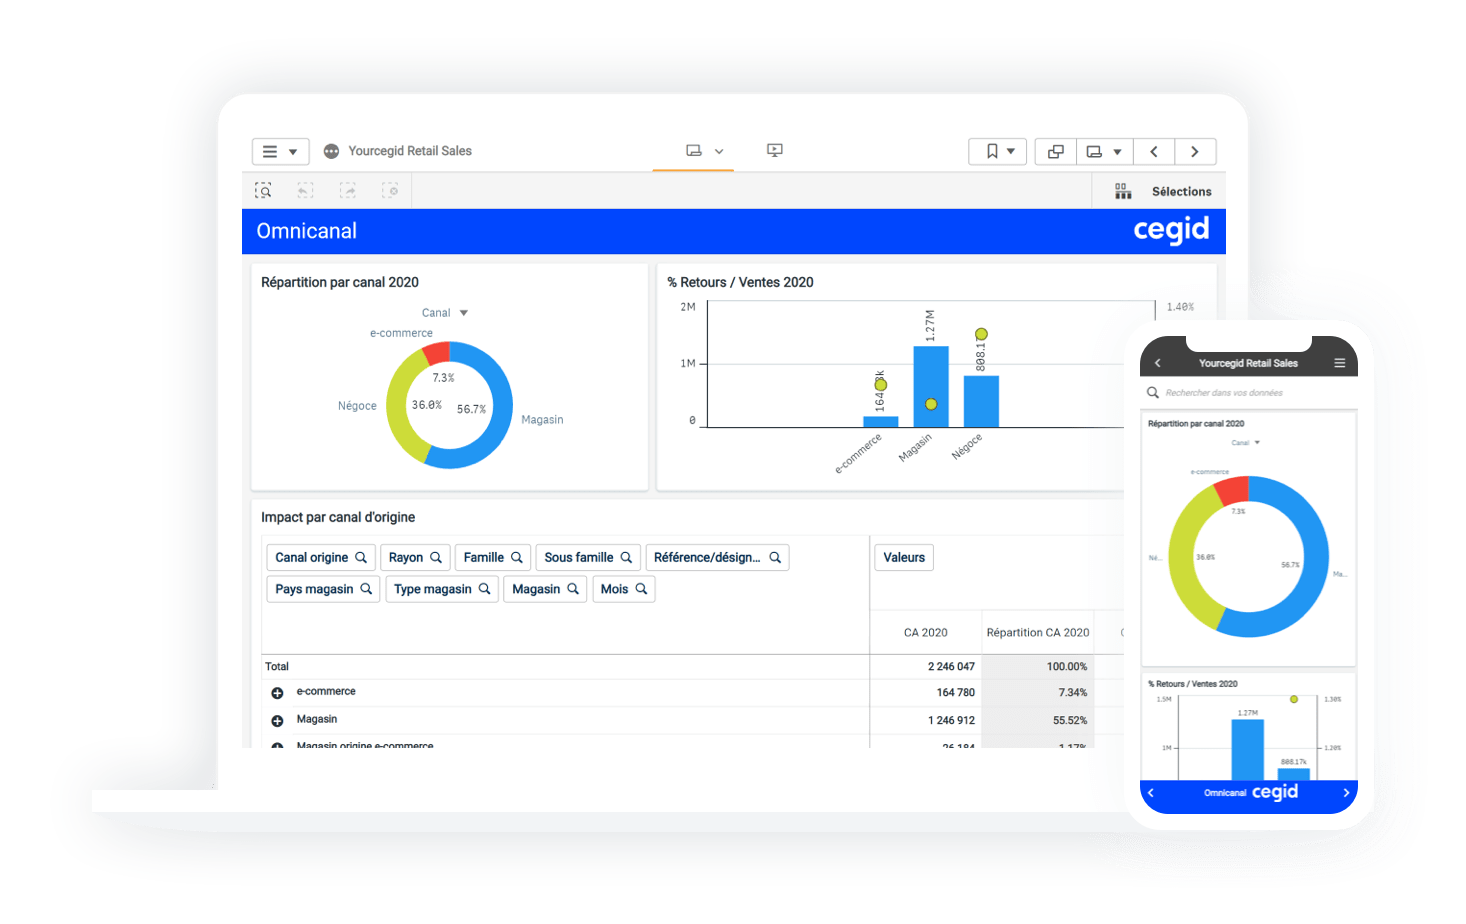Open the bookmarks dropdown
This screenshot has height=924, width=1466.
[999, 152]
